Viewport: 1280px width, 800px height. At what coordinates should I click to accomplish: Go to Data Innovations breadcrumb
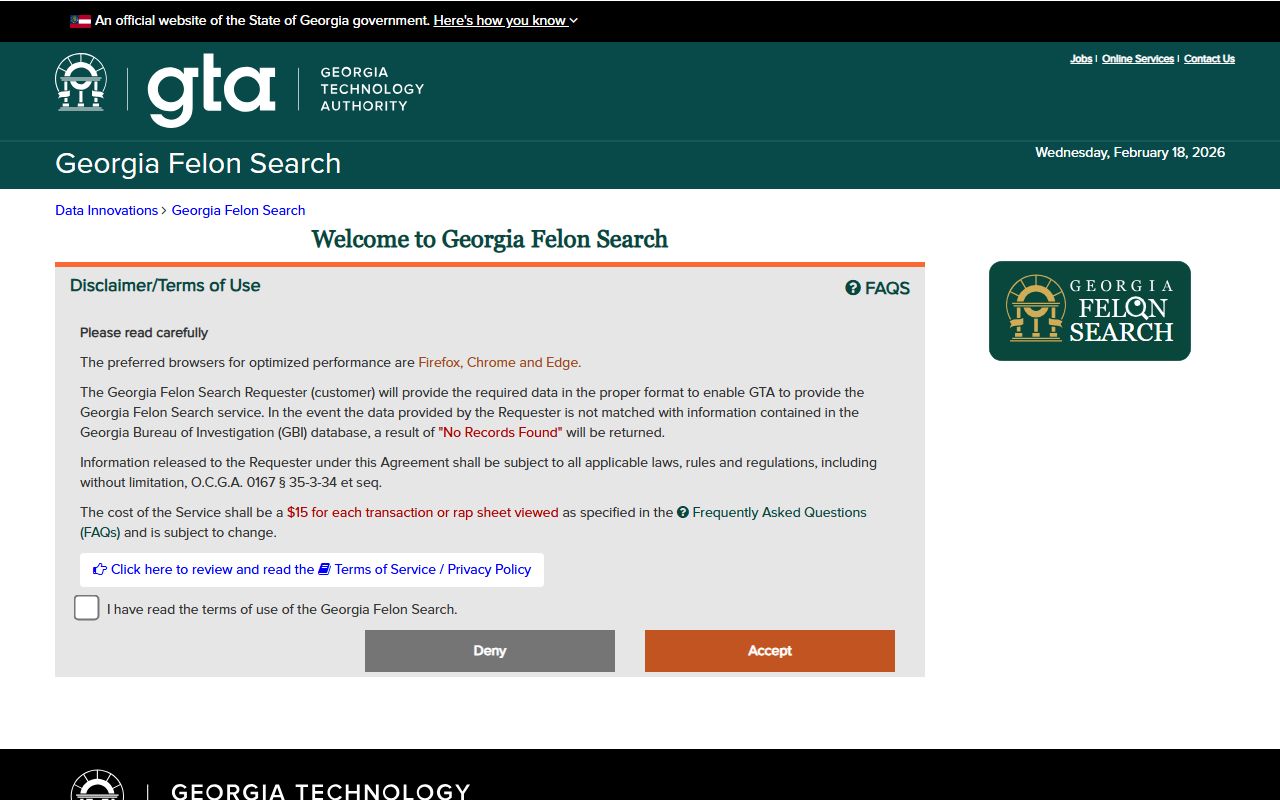tap(106, 210)
